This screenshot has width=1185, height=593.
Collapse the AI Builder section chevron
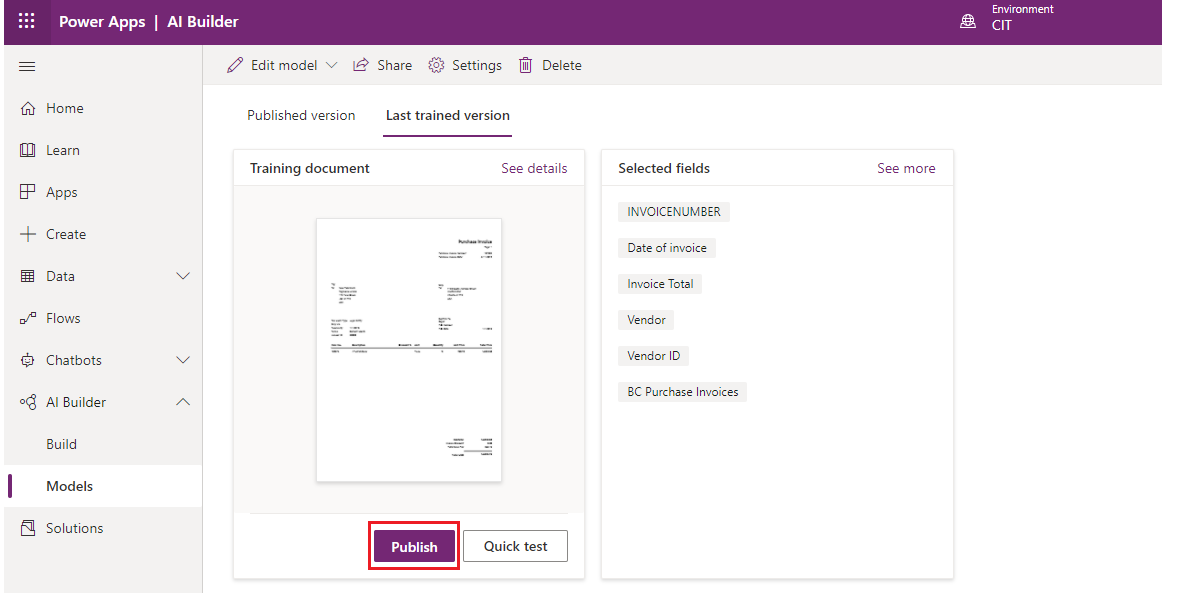pyautogui.click(x=183, y=402)
